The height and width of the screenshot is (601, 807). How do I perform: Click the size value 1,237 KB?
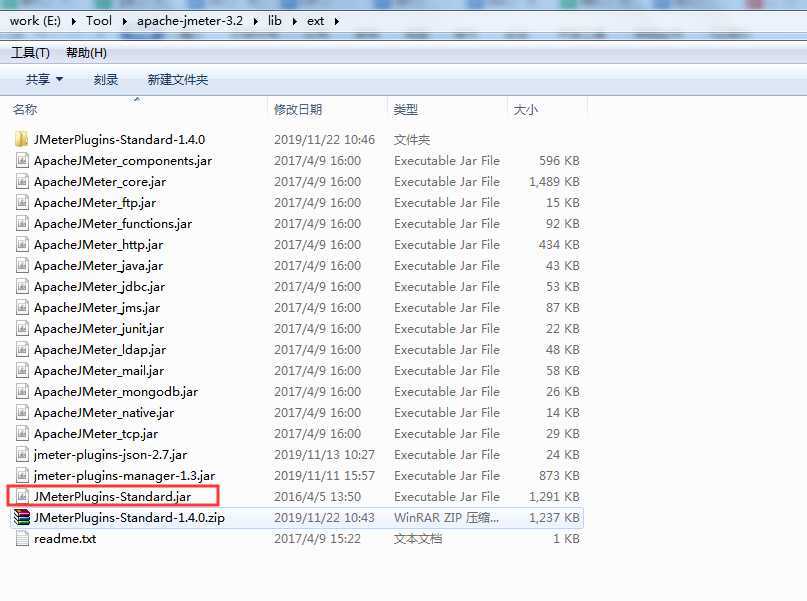[x=554, y=518]
